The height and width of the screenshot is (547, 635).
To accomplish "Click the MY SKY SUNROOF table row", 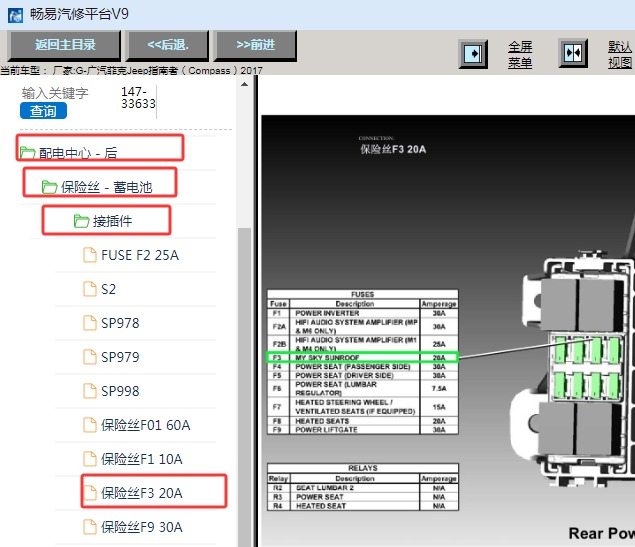I will pos(362,358).
